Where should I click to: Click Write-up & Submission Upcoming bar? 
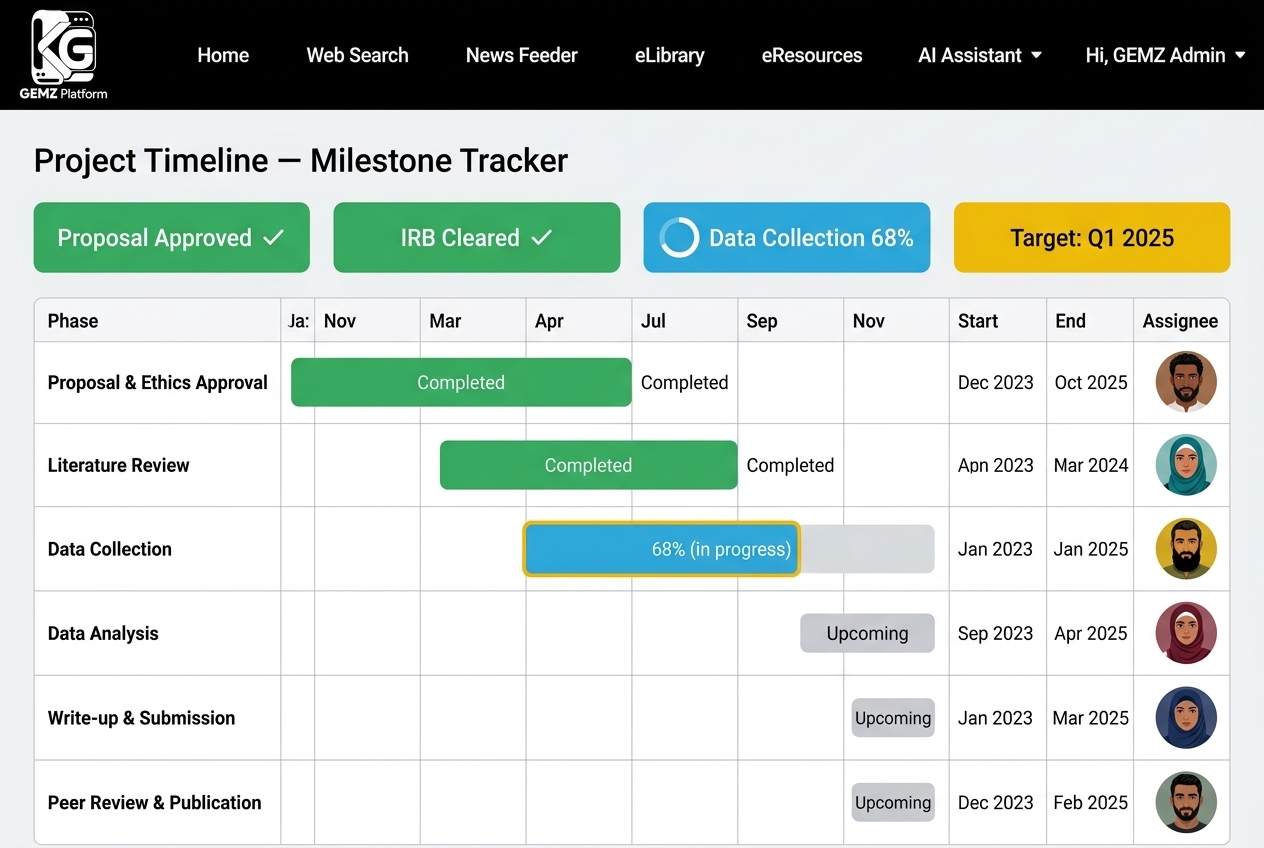pyautogui.click(x=893, y=718)
